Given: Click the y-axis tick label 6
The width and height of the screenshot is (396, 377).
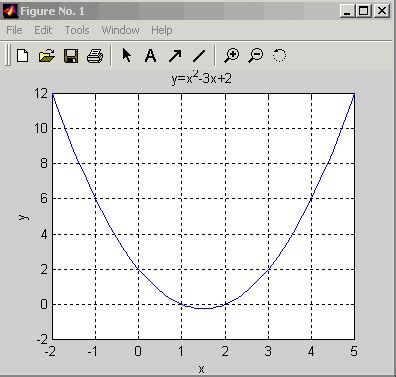Looking at the screenshot, I should 44,199.
